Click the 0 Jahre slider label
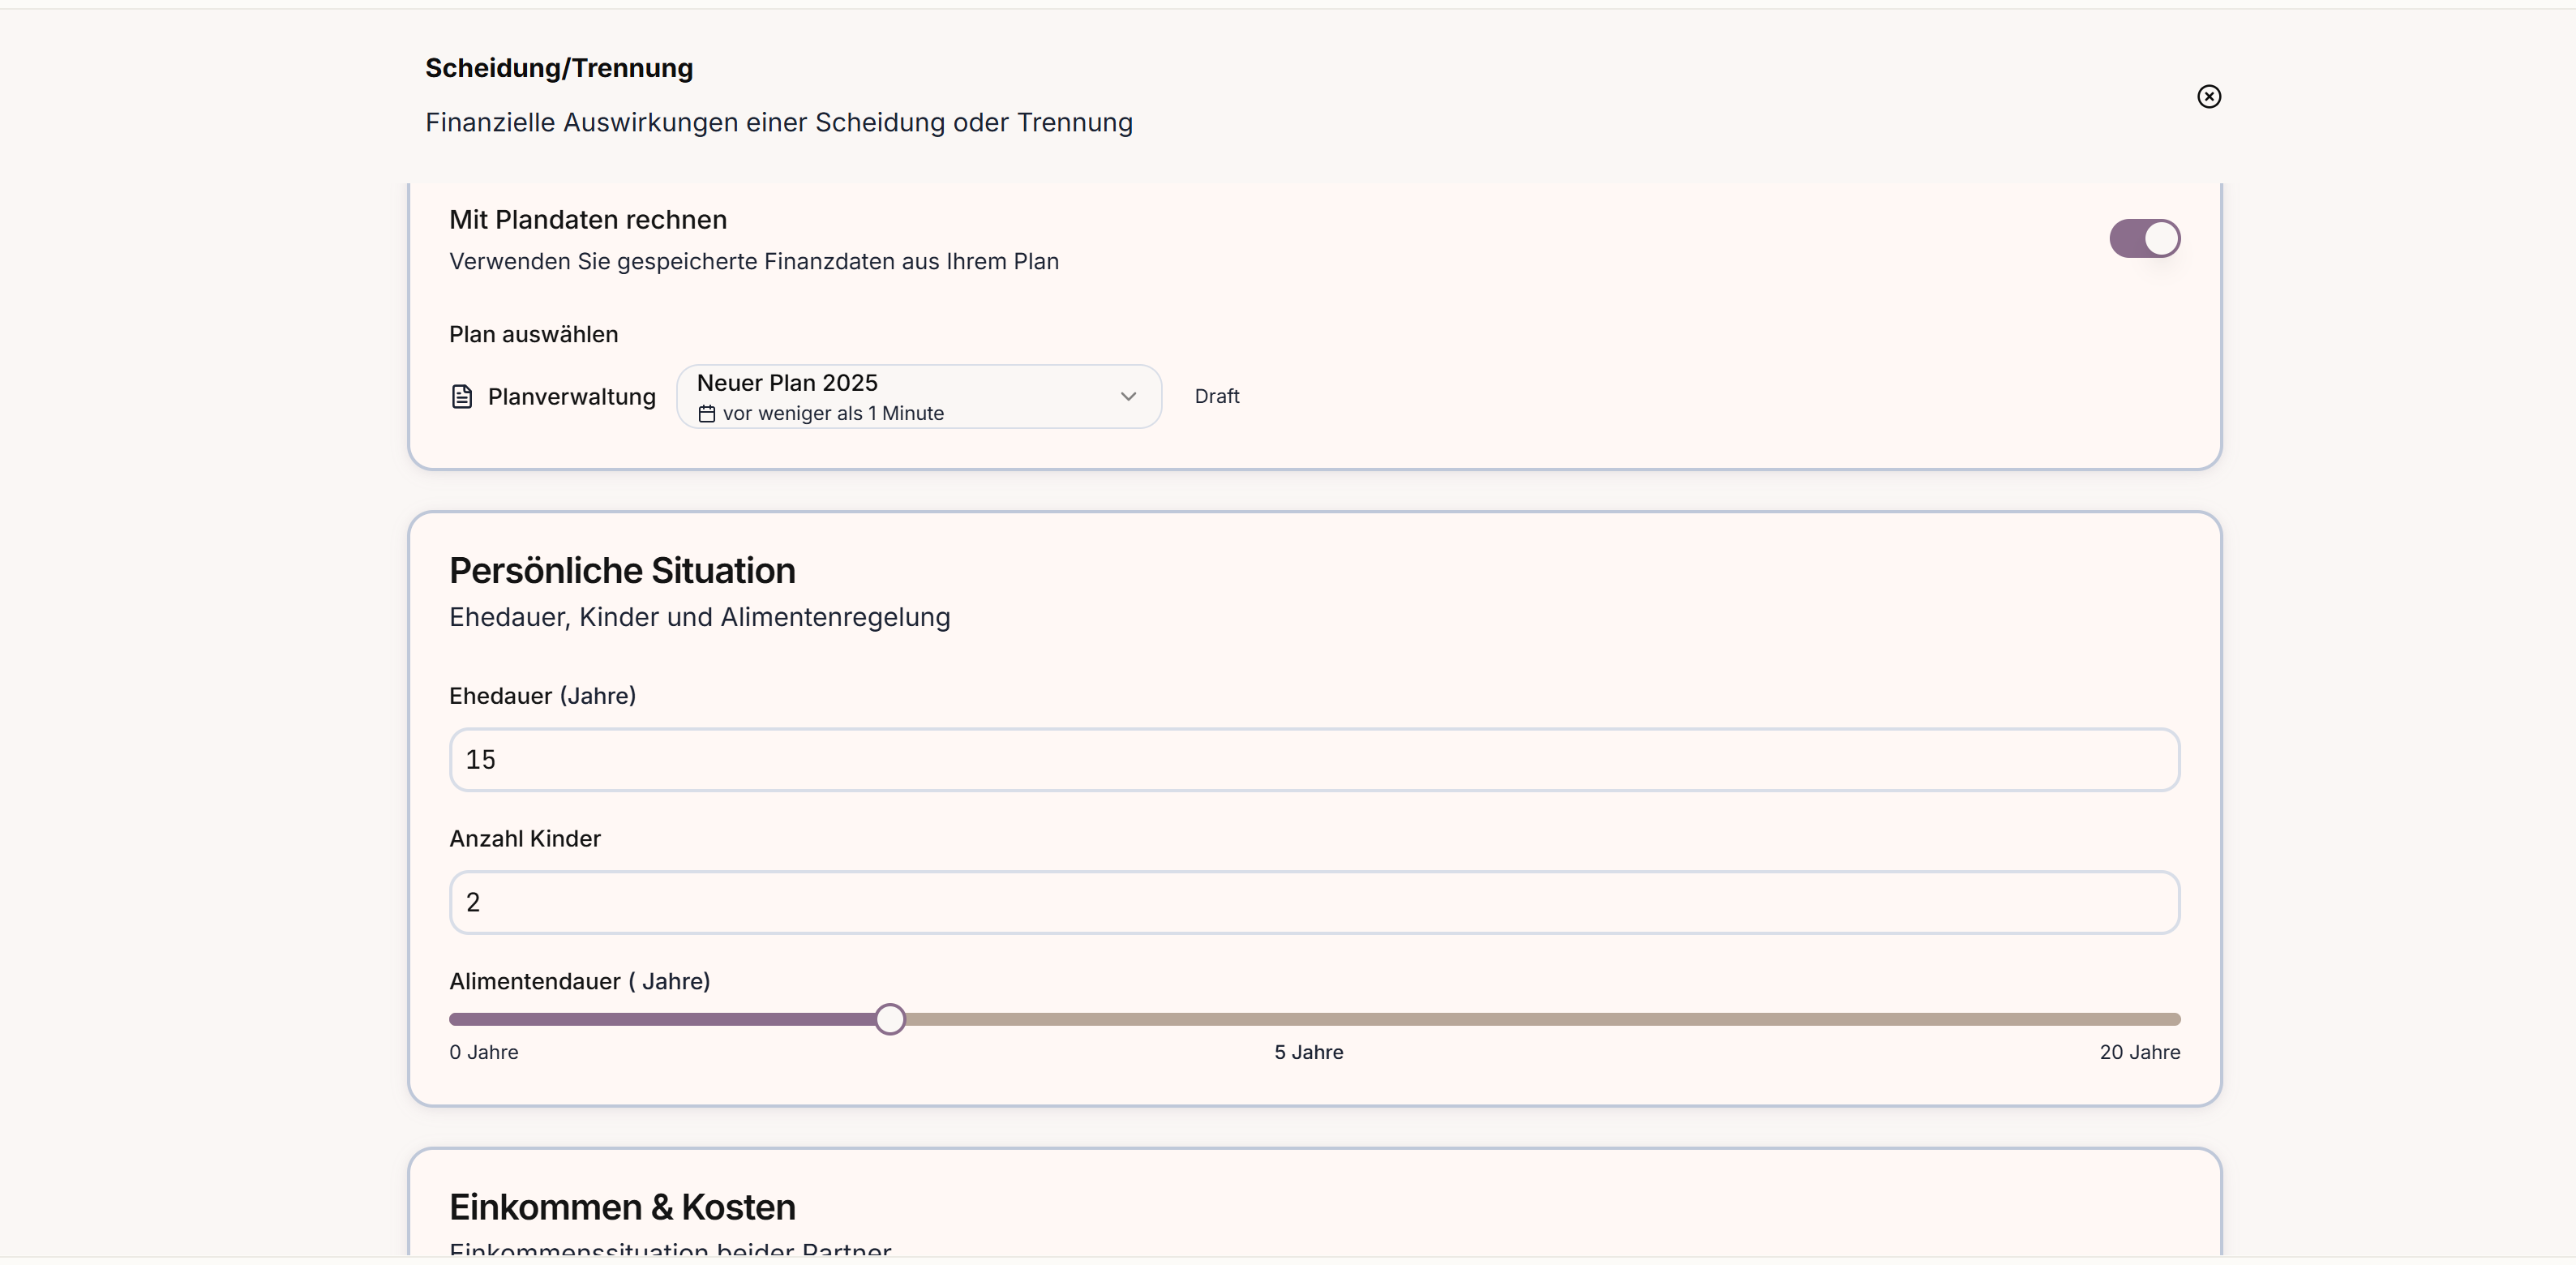The width and height of the screenshot is (2576, 1265). click(483, 1052)
